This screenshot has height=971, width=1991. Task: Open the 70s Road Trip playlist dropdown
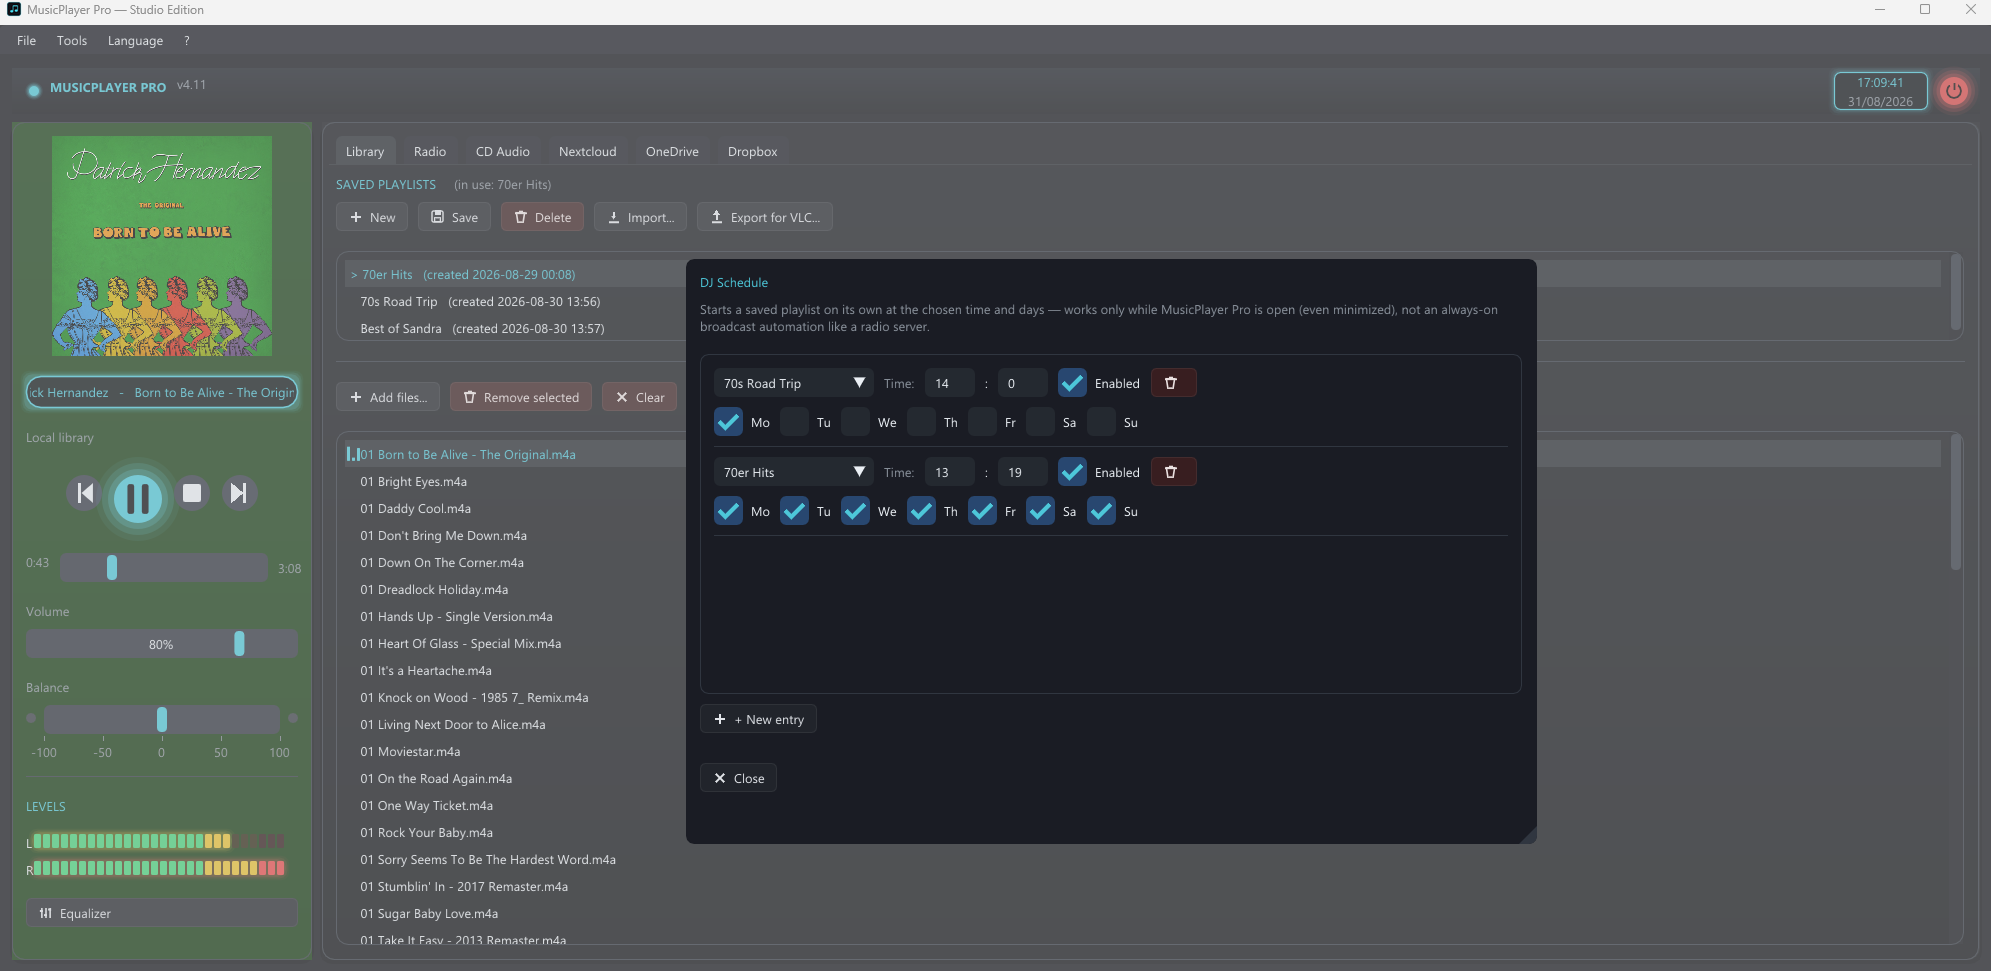pos(793,383)
